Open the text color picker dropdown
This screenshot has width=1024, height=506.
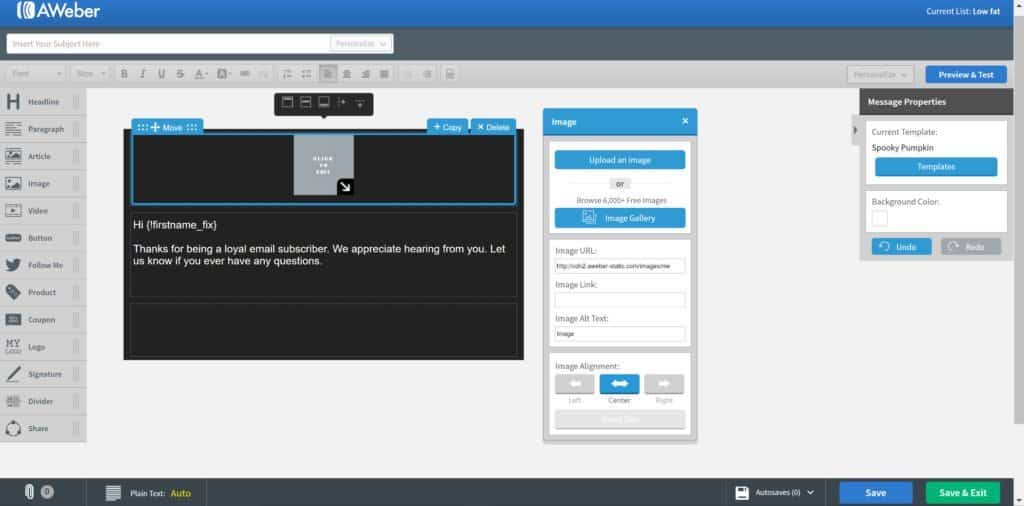tap(200, 74)
